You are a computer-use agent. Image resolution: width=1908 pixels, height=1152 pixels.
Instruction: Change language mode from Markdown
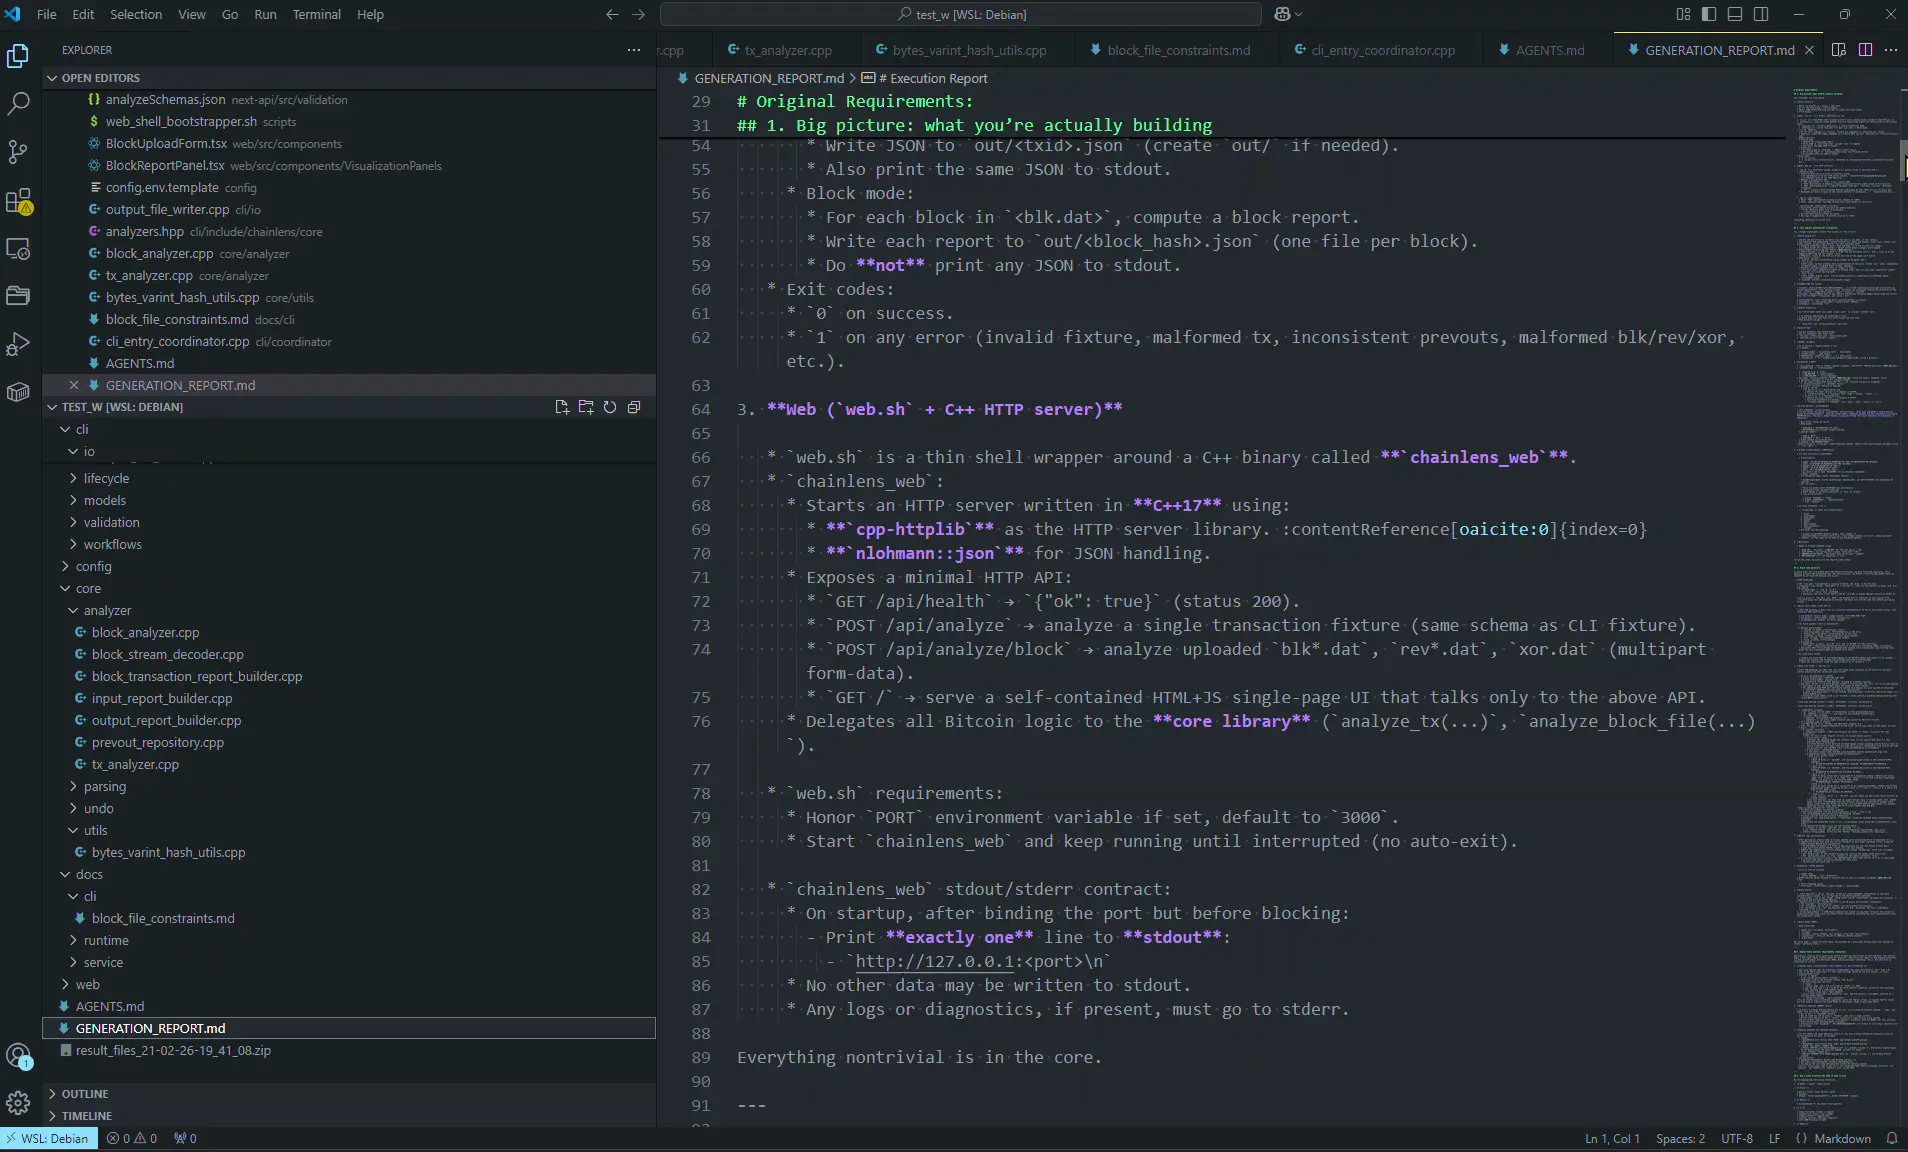(1842, 1138)
